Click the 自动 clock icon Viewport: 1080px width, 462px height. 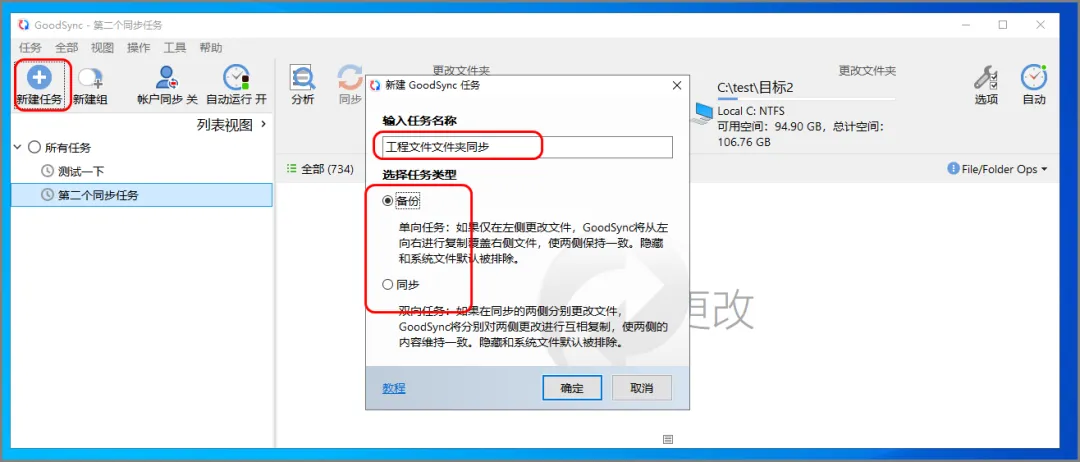(x=1033, y=78)
